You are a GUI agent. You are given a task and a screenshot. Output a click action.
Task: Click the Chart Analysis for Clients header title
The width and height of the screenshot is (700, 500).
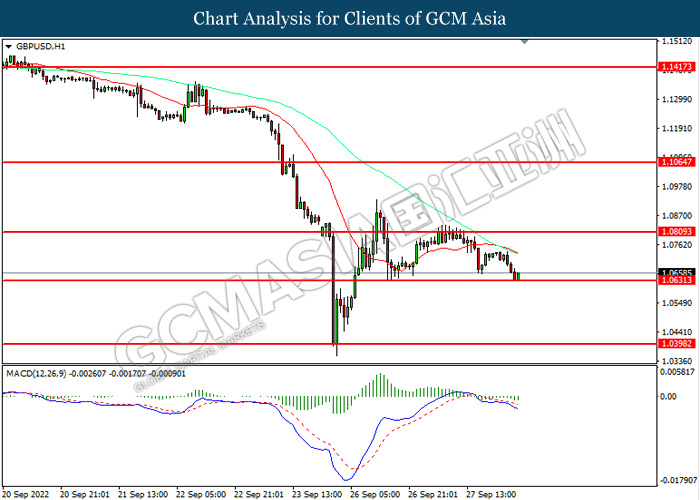350,18
